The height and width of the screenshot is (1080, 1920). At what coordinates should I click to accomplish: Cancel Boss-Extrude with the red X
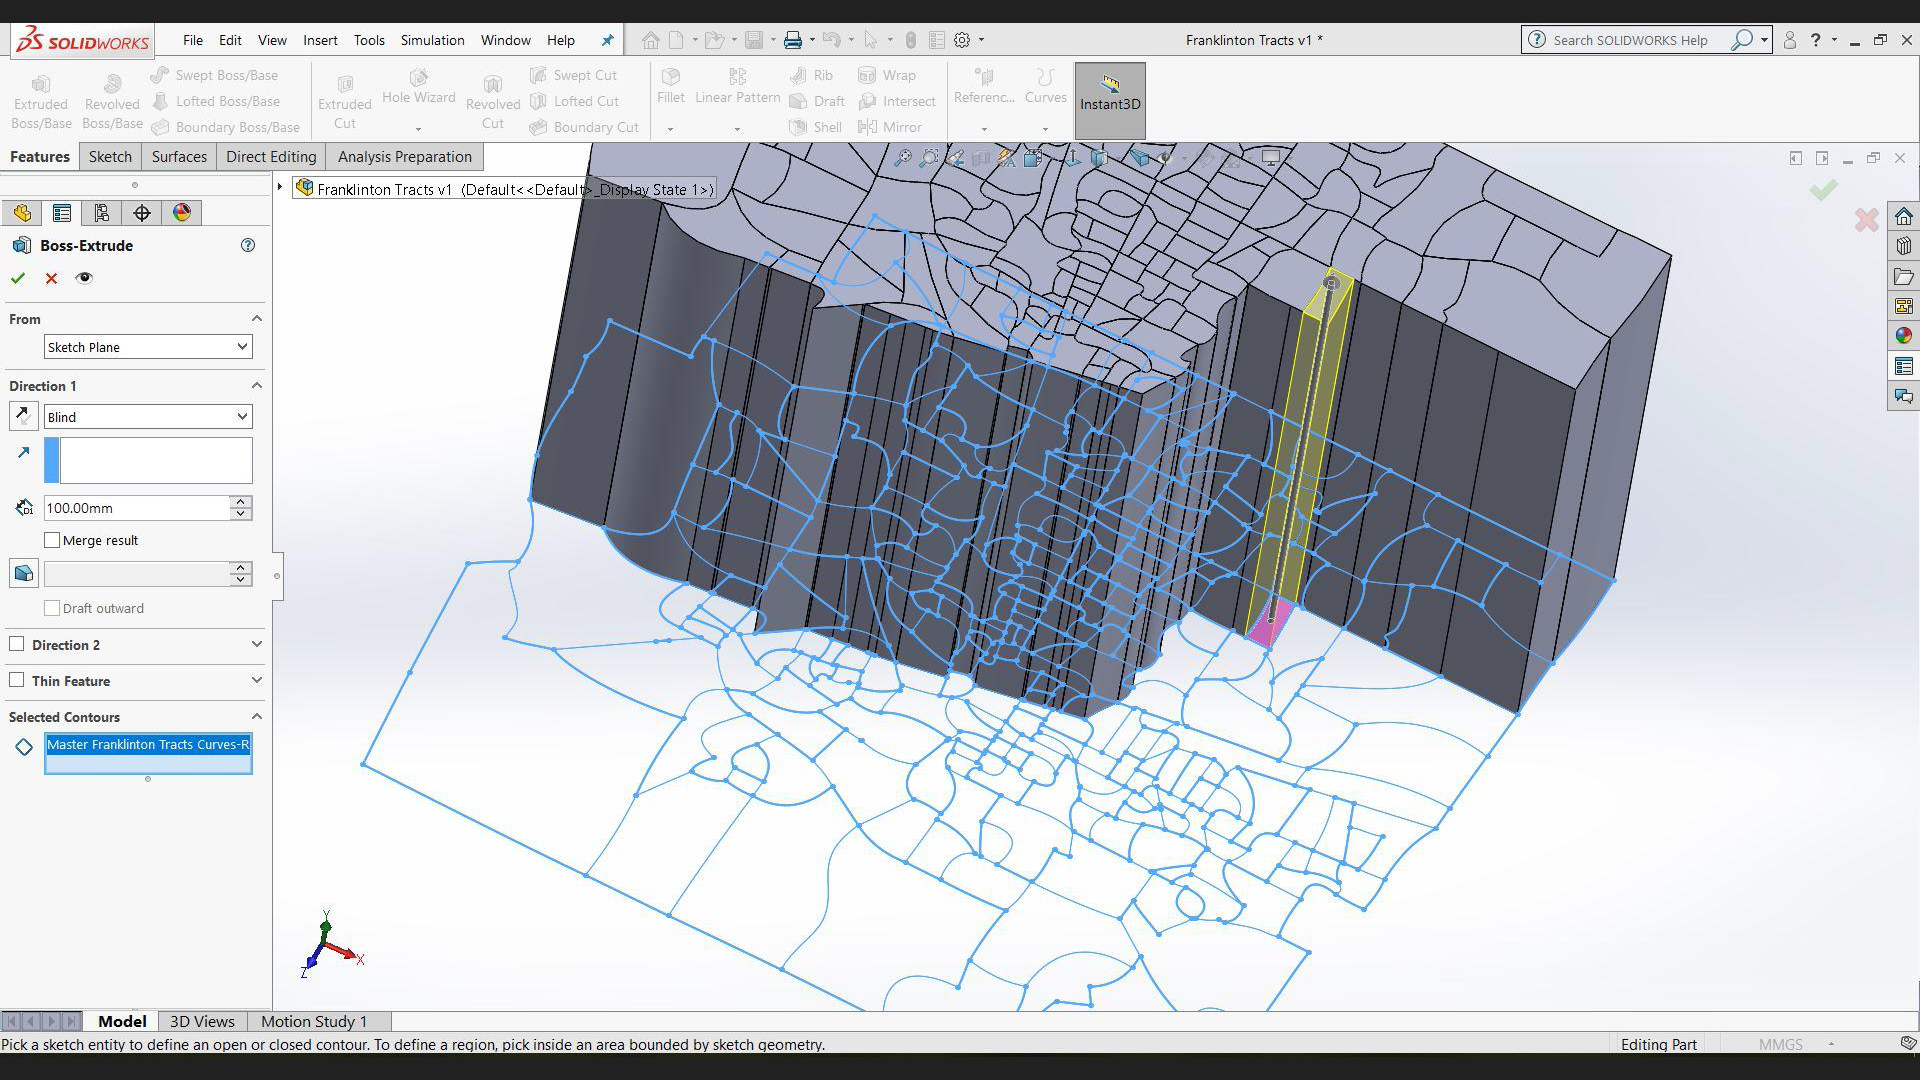(51, 278)
